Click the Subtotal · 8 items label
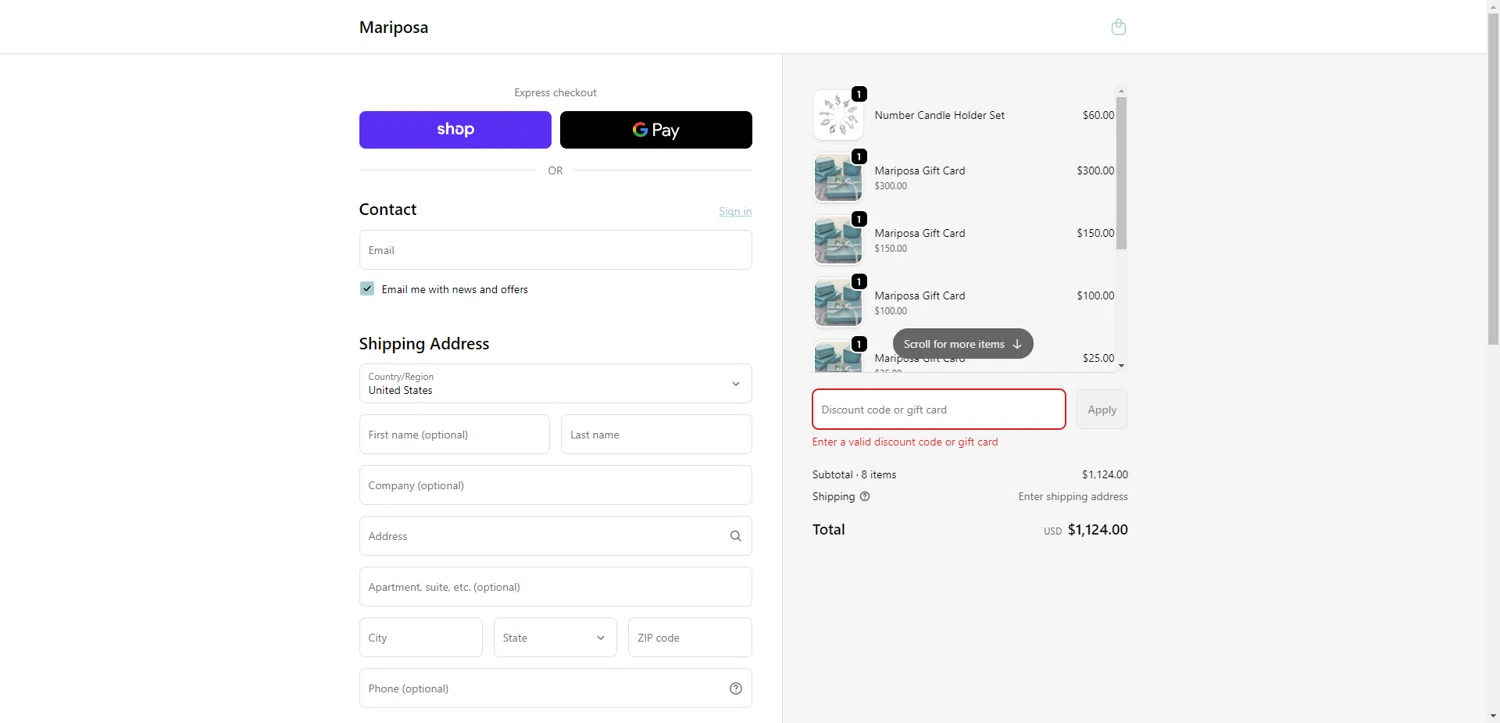Screen dimensions: 1500x723 (854, 475)
